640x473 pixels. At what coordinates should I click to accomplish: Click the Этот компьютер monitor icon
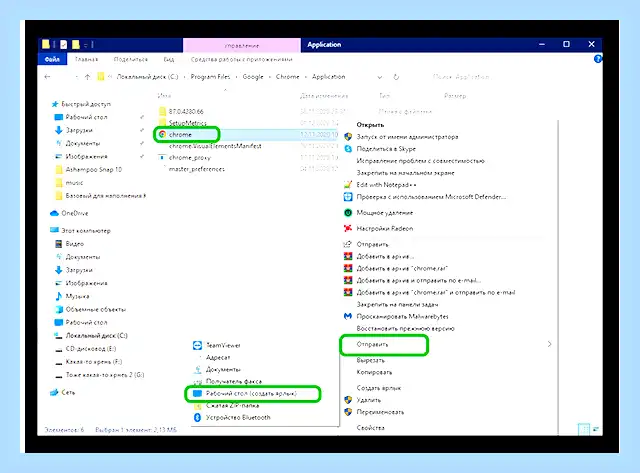point(54,230)
